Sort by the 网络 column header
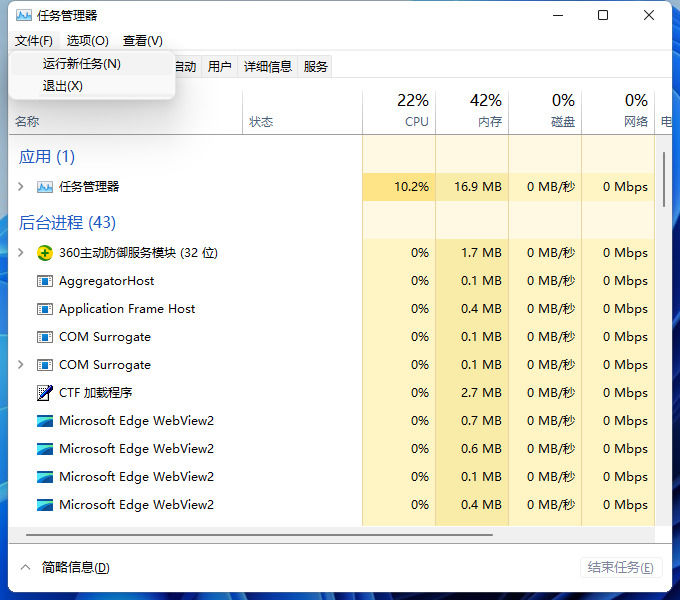Viewport: 680px width, 600px height. pos(618,111)
